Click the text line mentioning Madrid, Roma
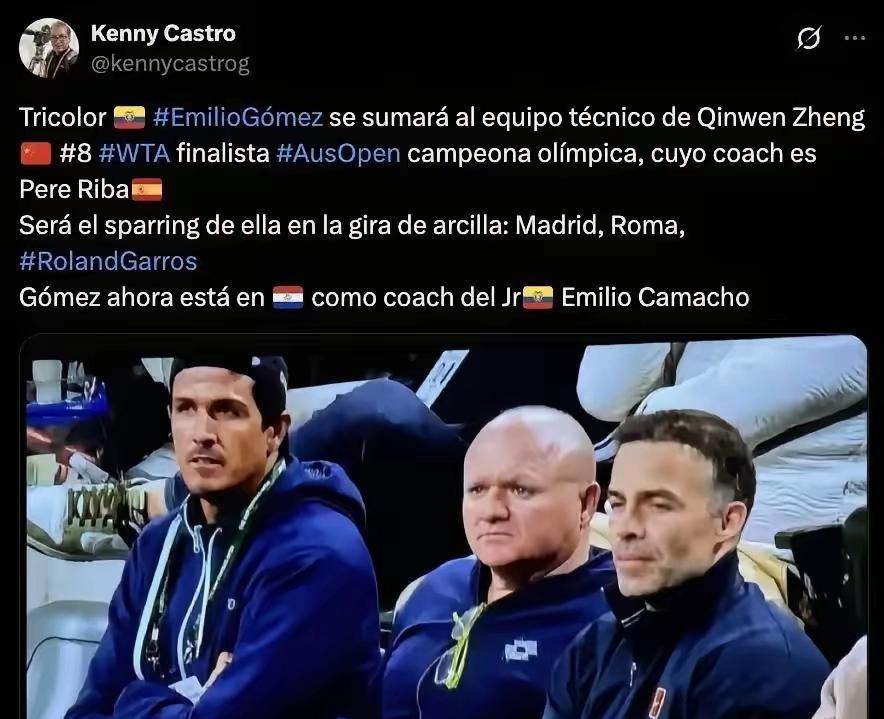 [352, 226]
